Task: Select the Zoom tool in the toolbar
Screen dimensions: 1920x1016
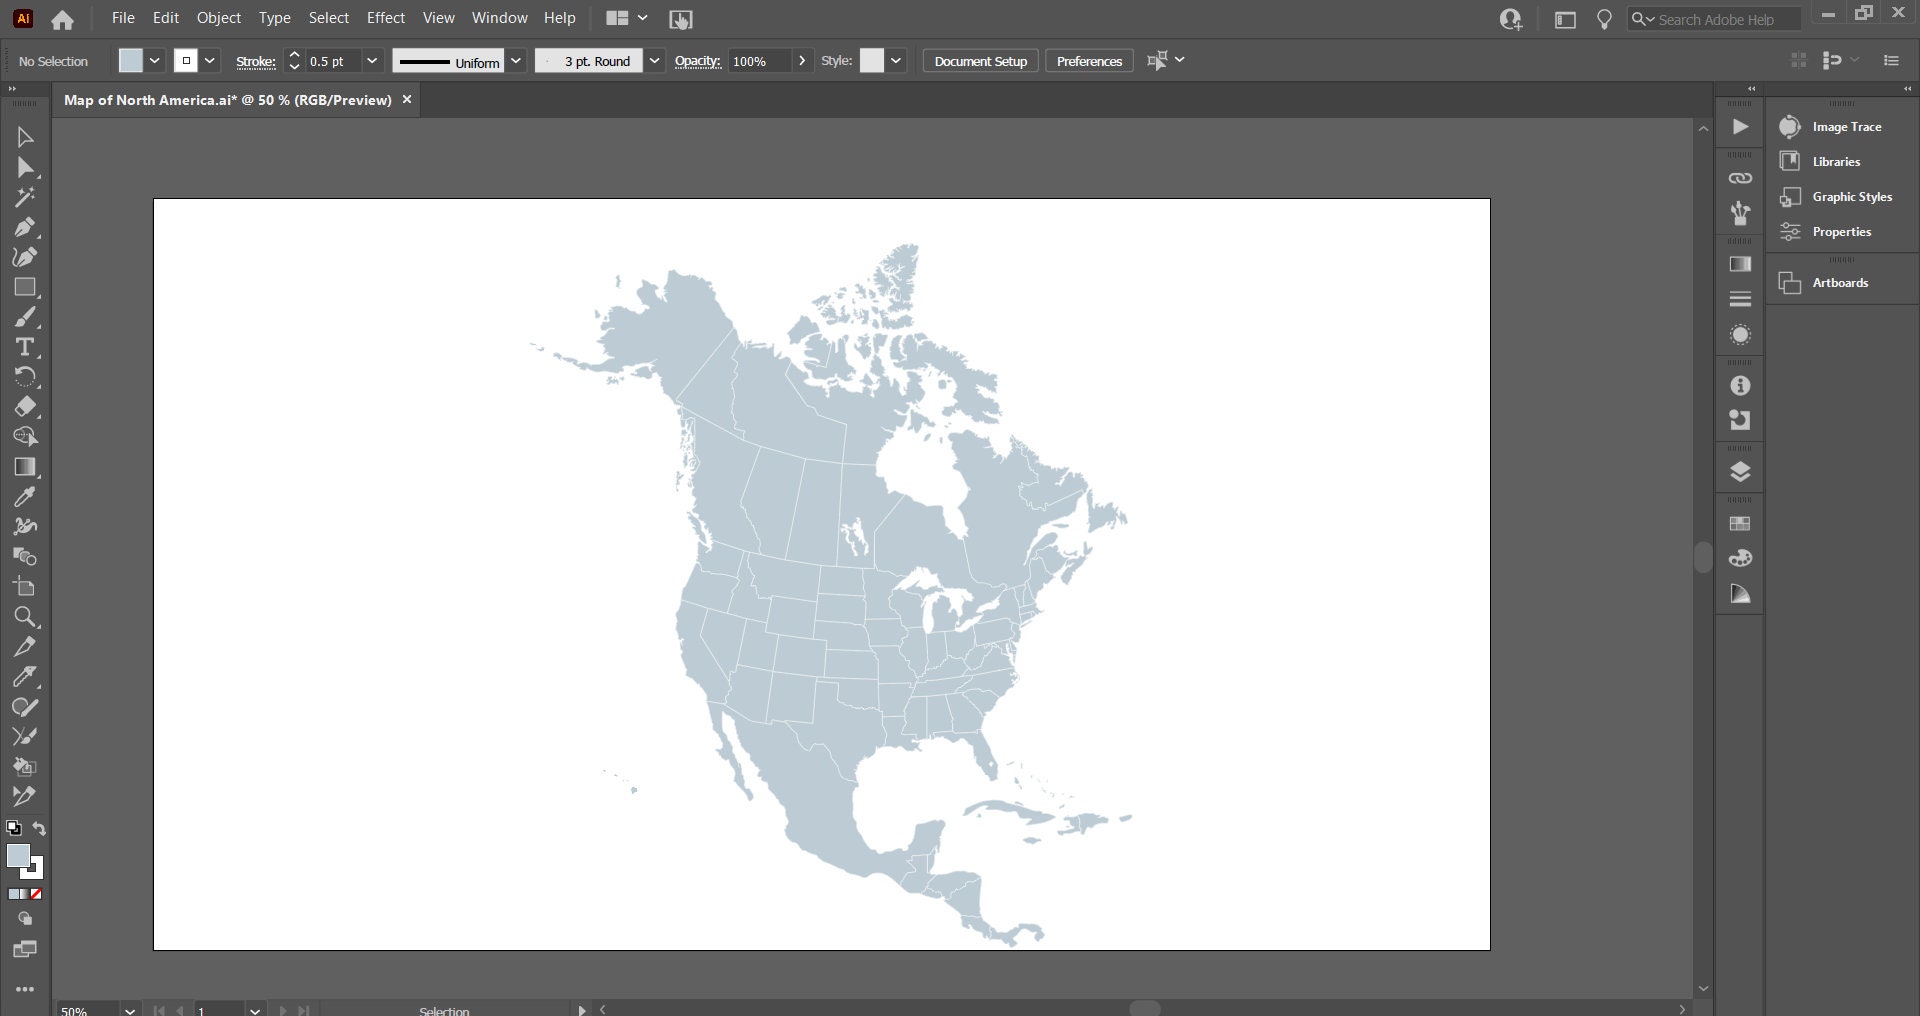Action: coord(25,617)
